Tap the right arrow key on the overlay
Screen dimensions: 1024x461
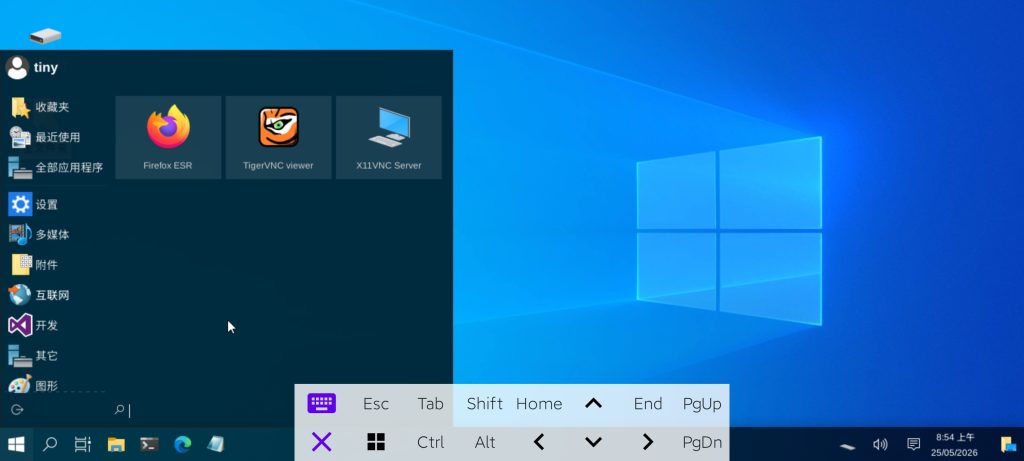[x=648, y=442]
